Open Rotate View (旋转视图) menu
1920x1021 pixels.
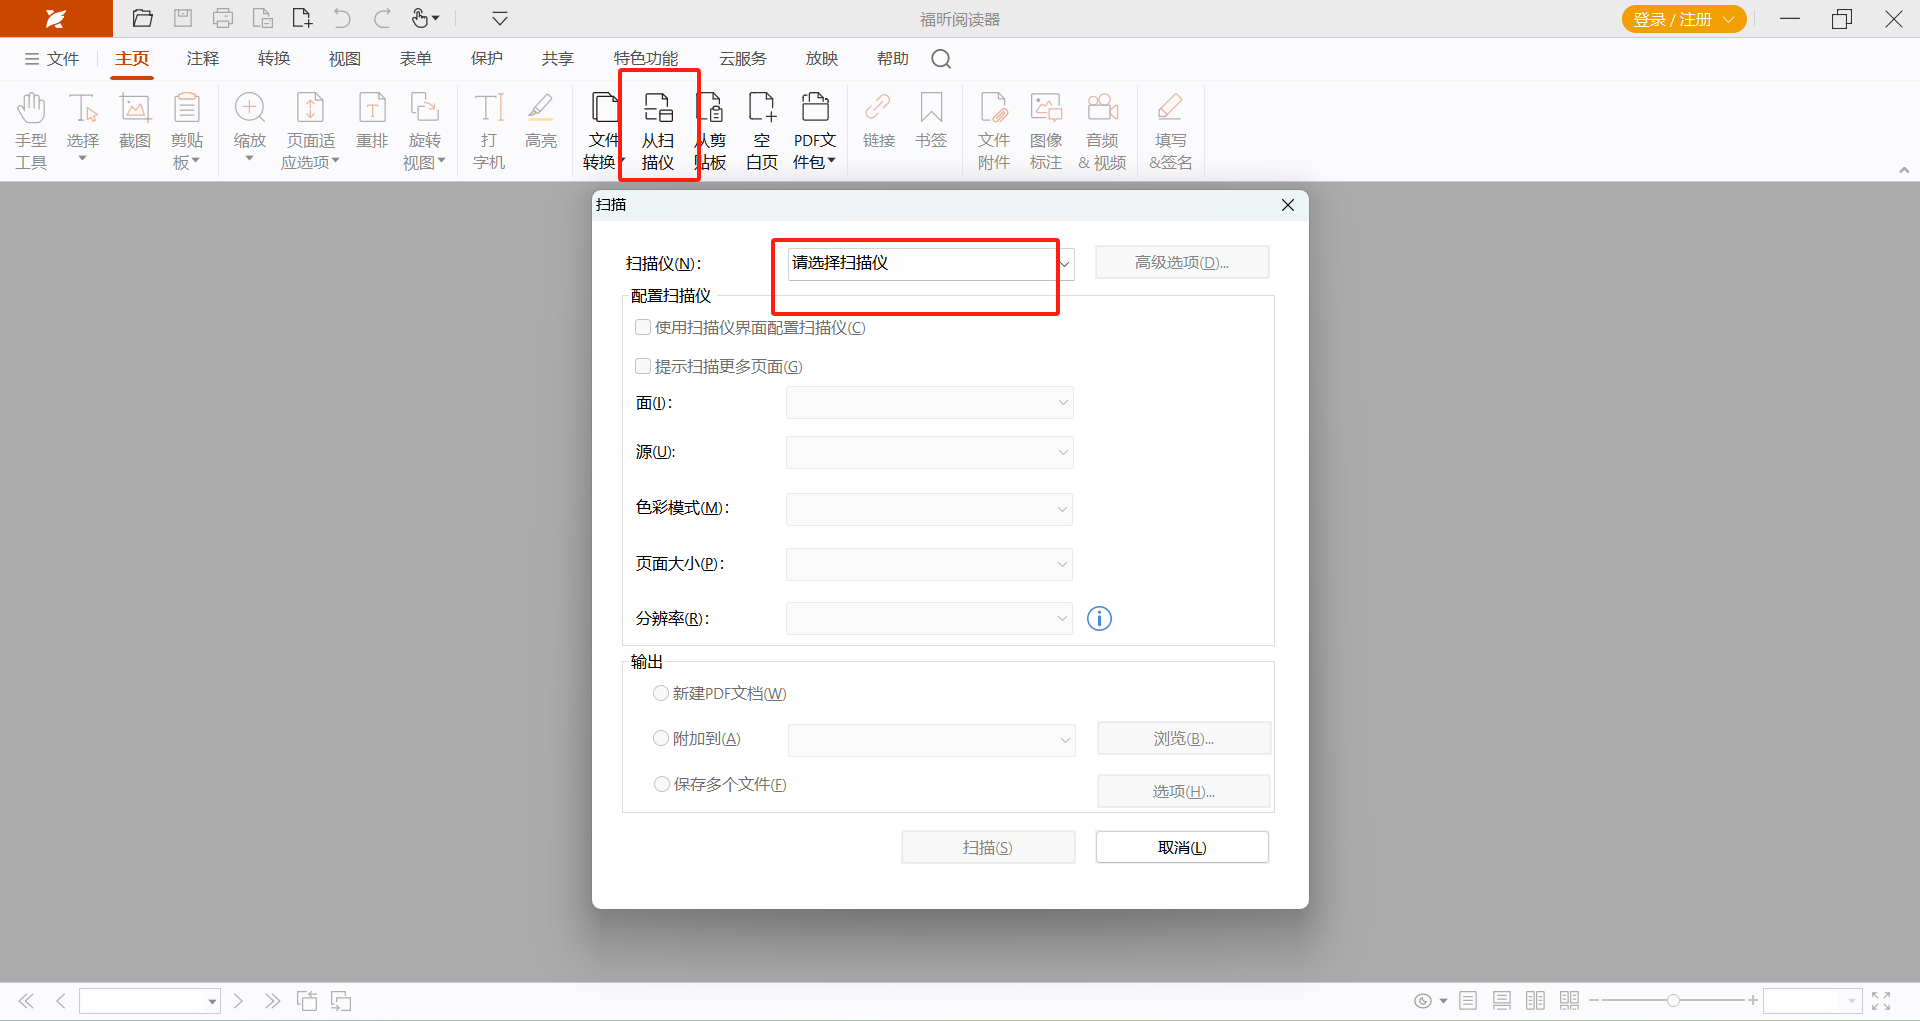pos(424,131)
